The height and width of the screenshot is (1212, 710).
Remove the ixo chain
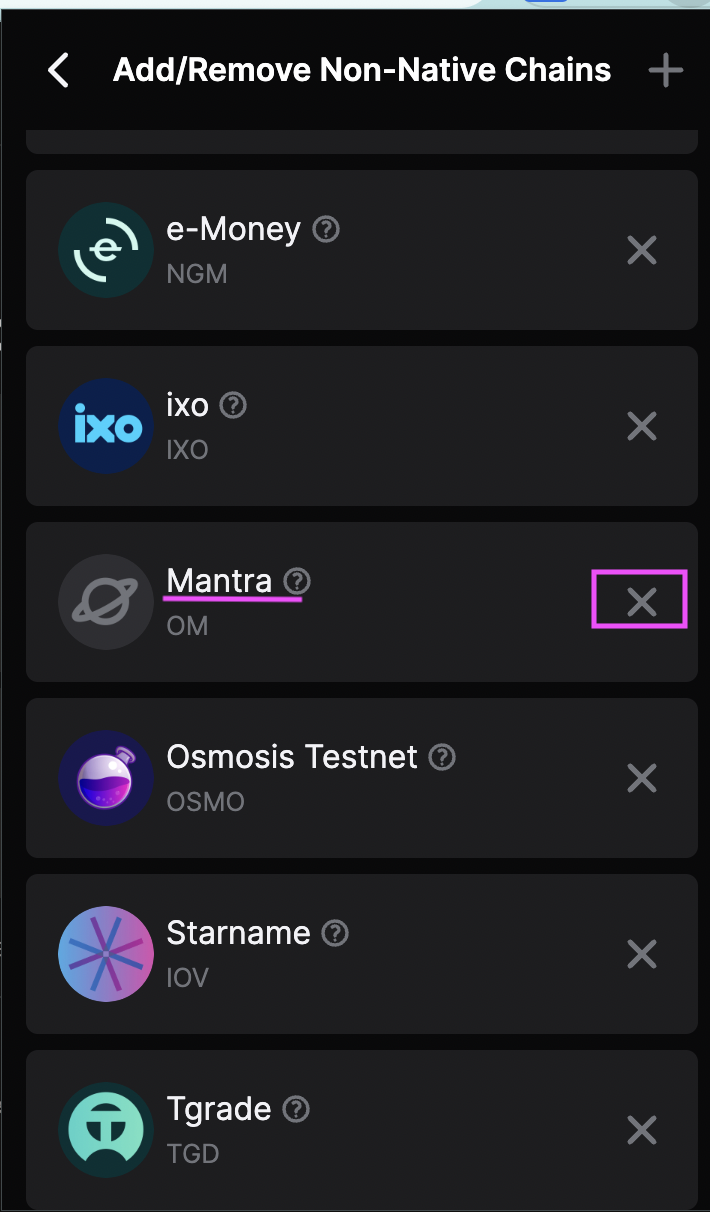(x=641, y=426)
